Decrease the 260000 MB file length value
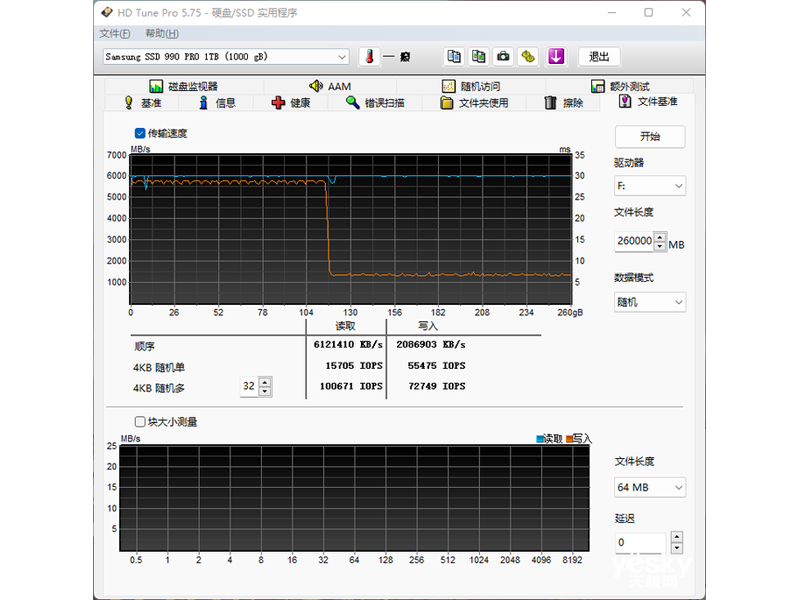This screenshot has height=600, width=800. [660, 246]
